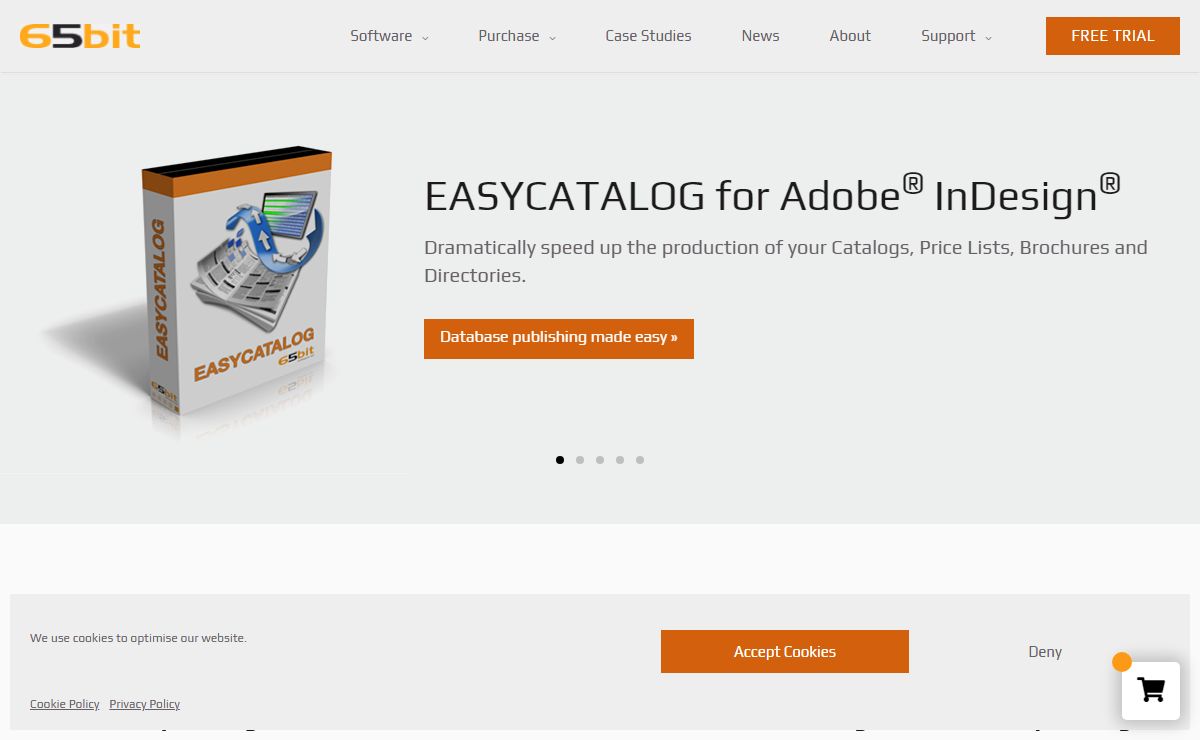Click the 'We use cookies' message text
This screenshot has width=1200, height=740.
138,638
